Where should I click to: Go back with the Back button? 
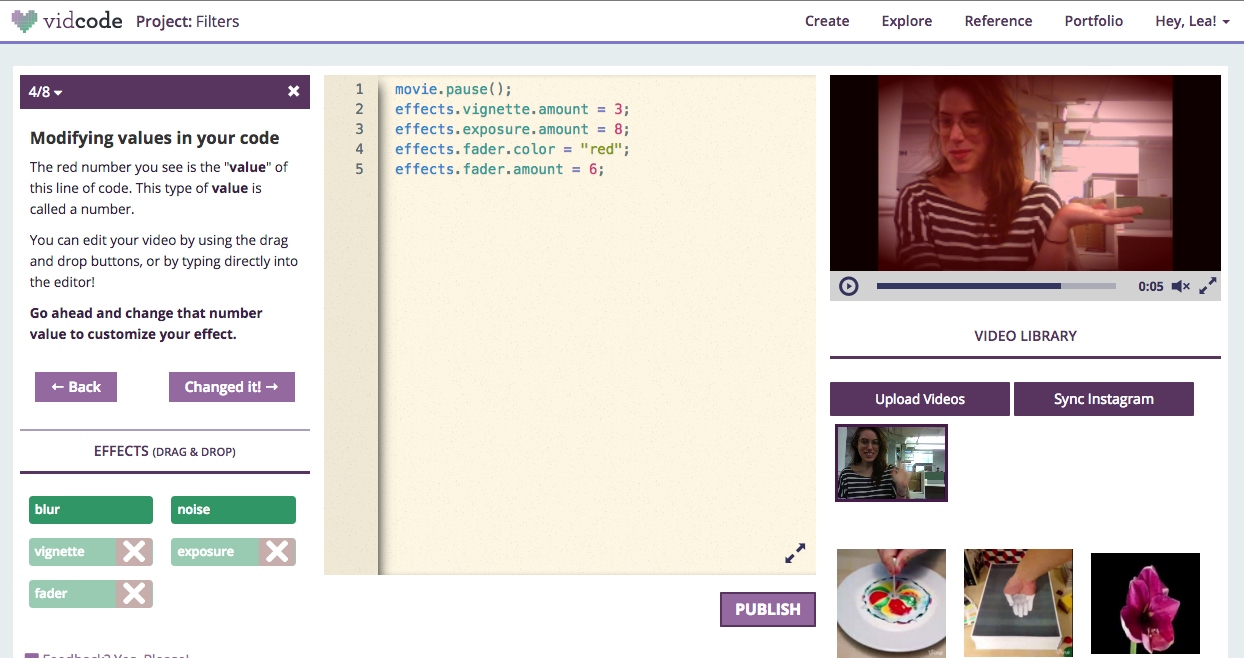[x=76, y=387]
